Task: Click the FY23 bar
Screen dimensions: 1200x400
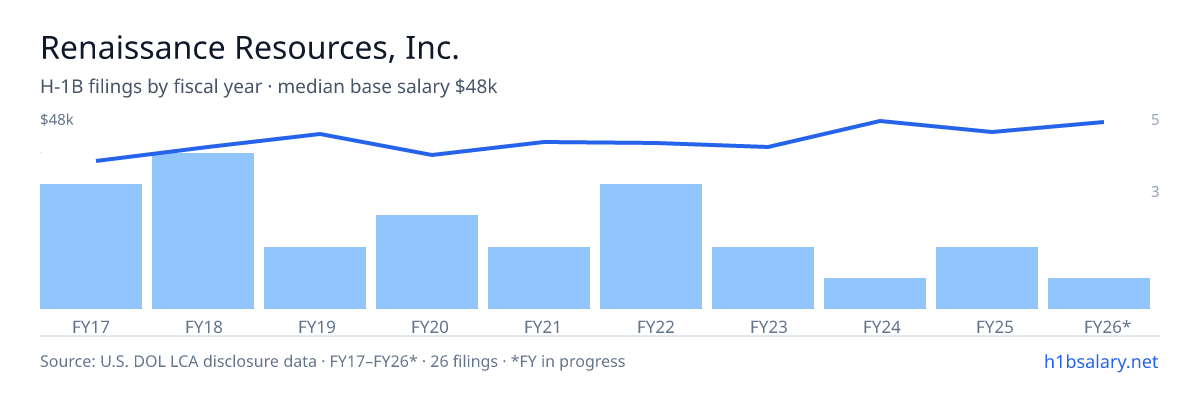Action: (x=763, y=278)
